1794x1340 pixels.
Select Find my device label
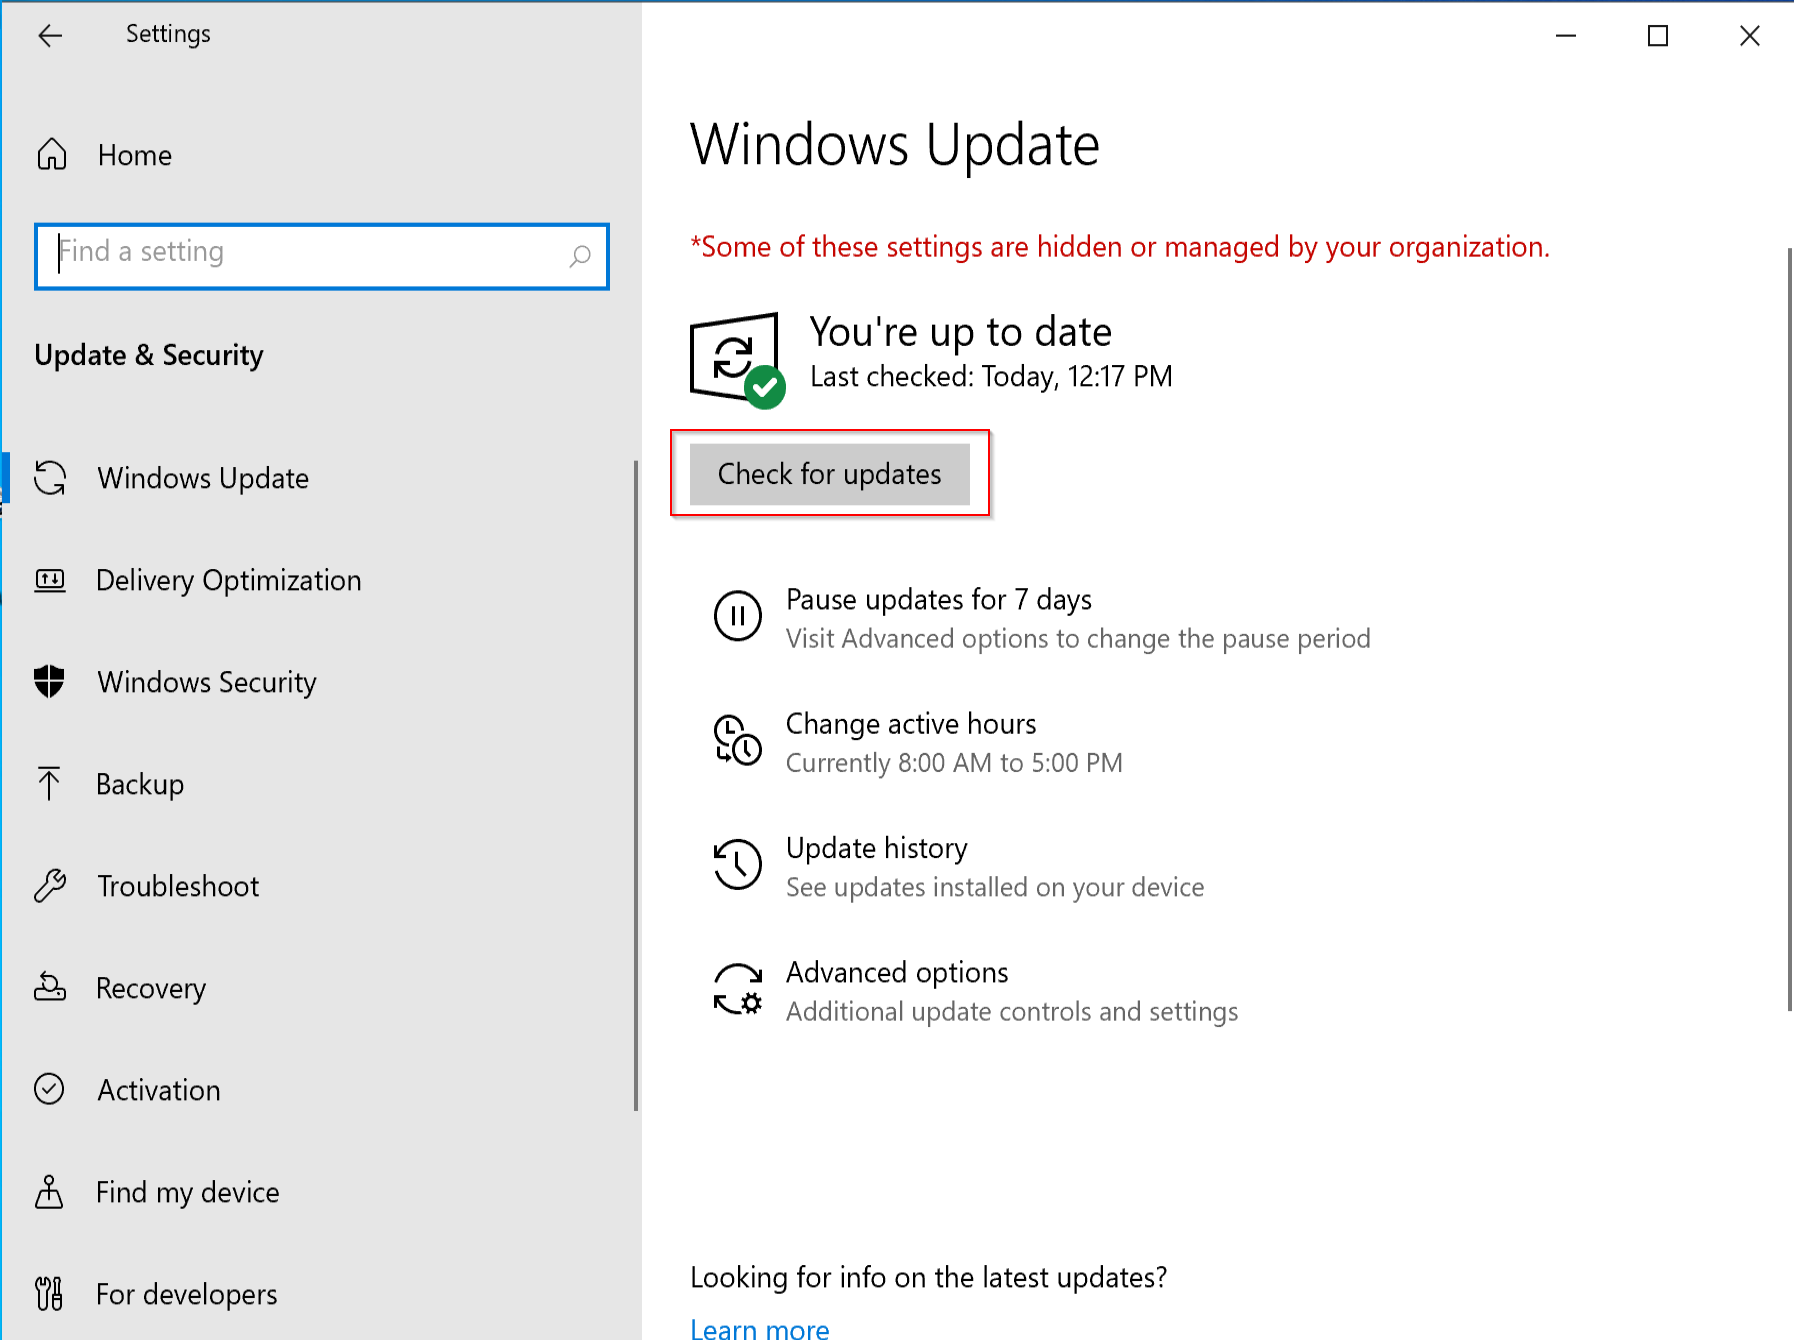point(188,1192)
